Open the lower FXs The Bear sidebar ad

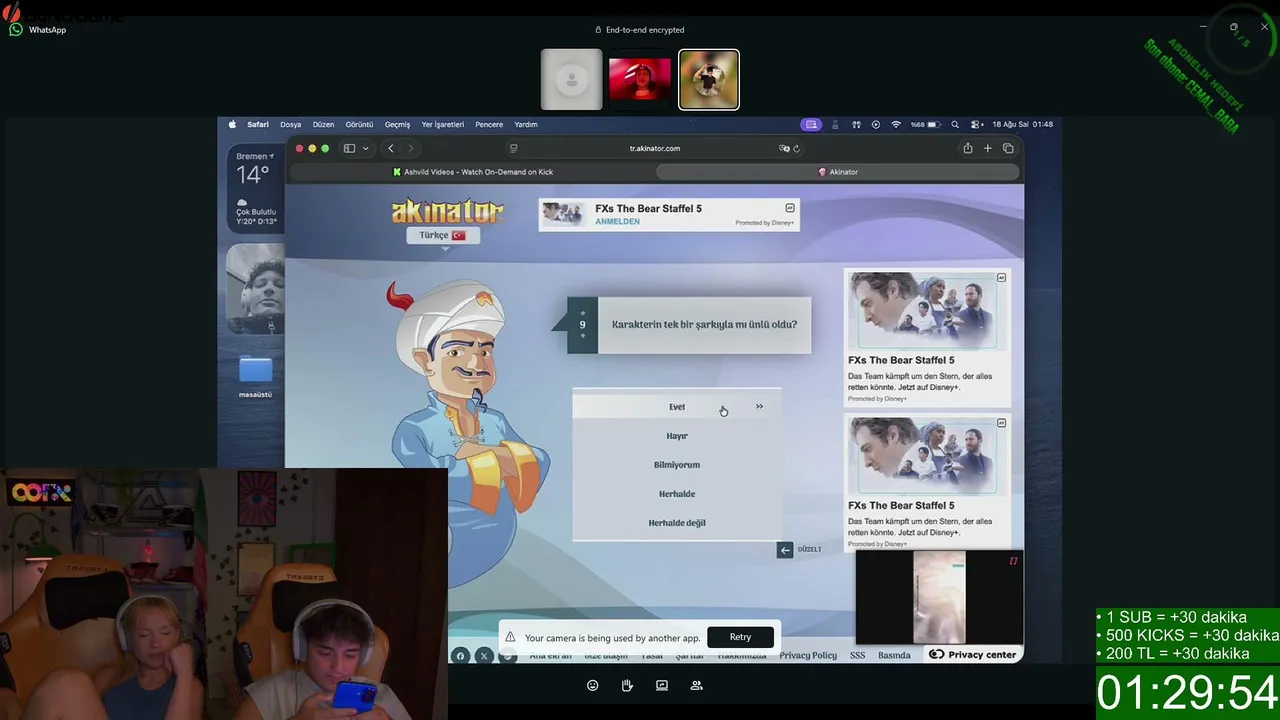pyautogui.click(x=927, y=482)
